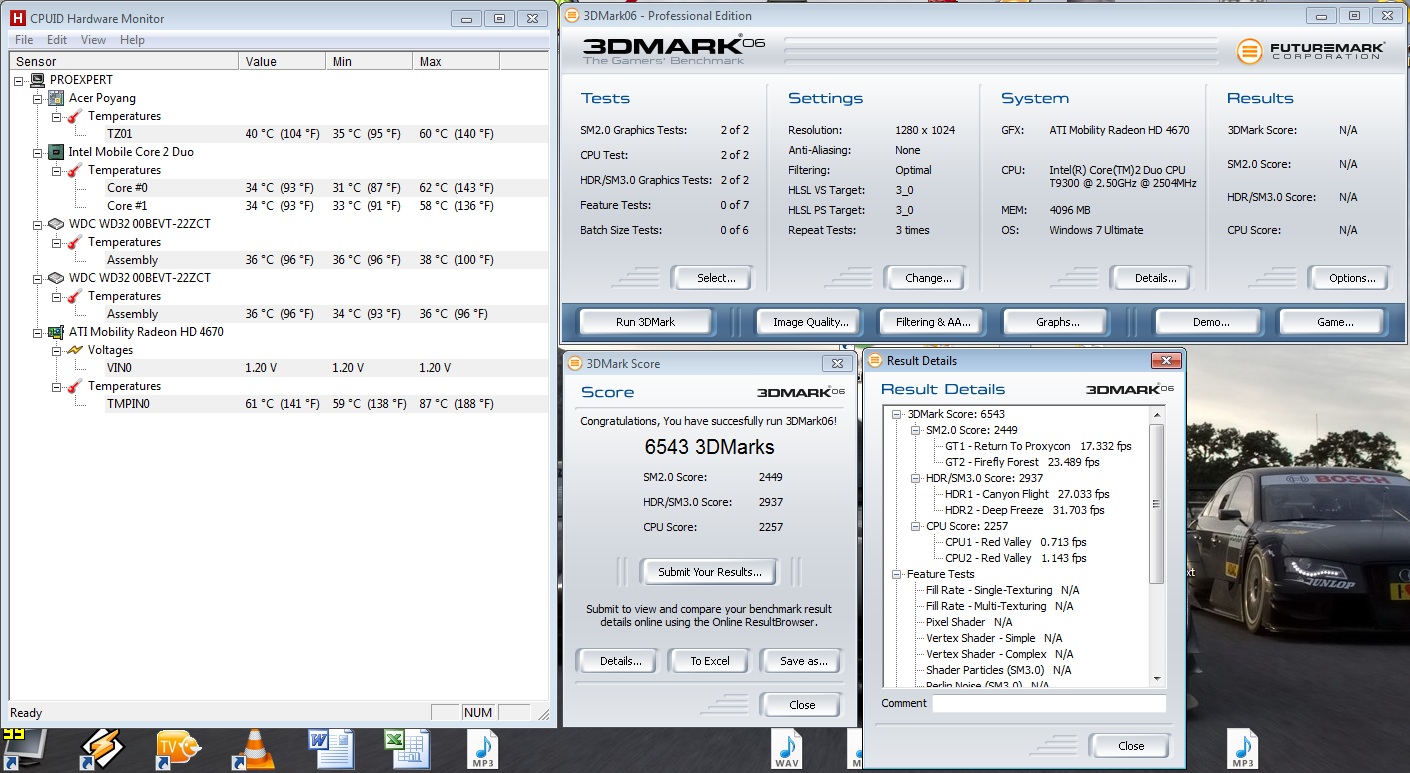This screenshot has width=1410, height=773.
Task: Collapse the PROEXPERT root node
Action: click(x=19, y=80)
